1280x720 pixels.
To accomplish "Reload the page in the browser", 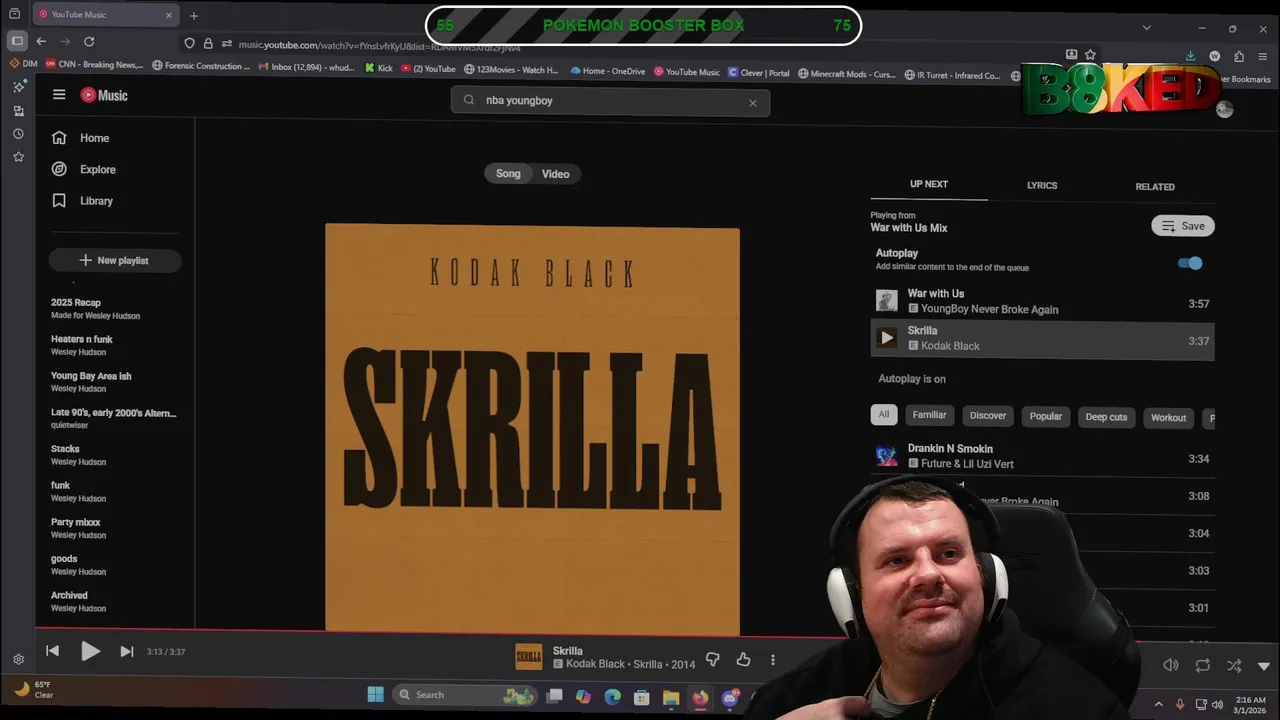I will 89,41.
